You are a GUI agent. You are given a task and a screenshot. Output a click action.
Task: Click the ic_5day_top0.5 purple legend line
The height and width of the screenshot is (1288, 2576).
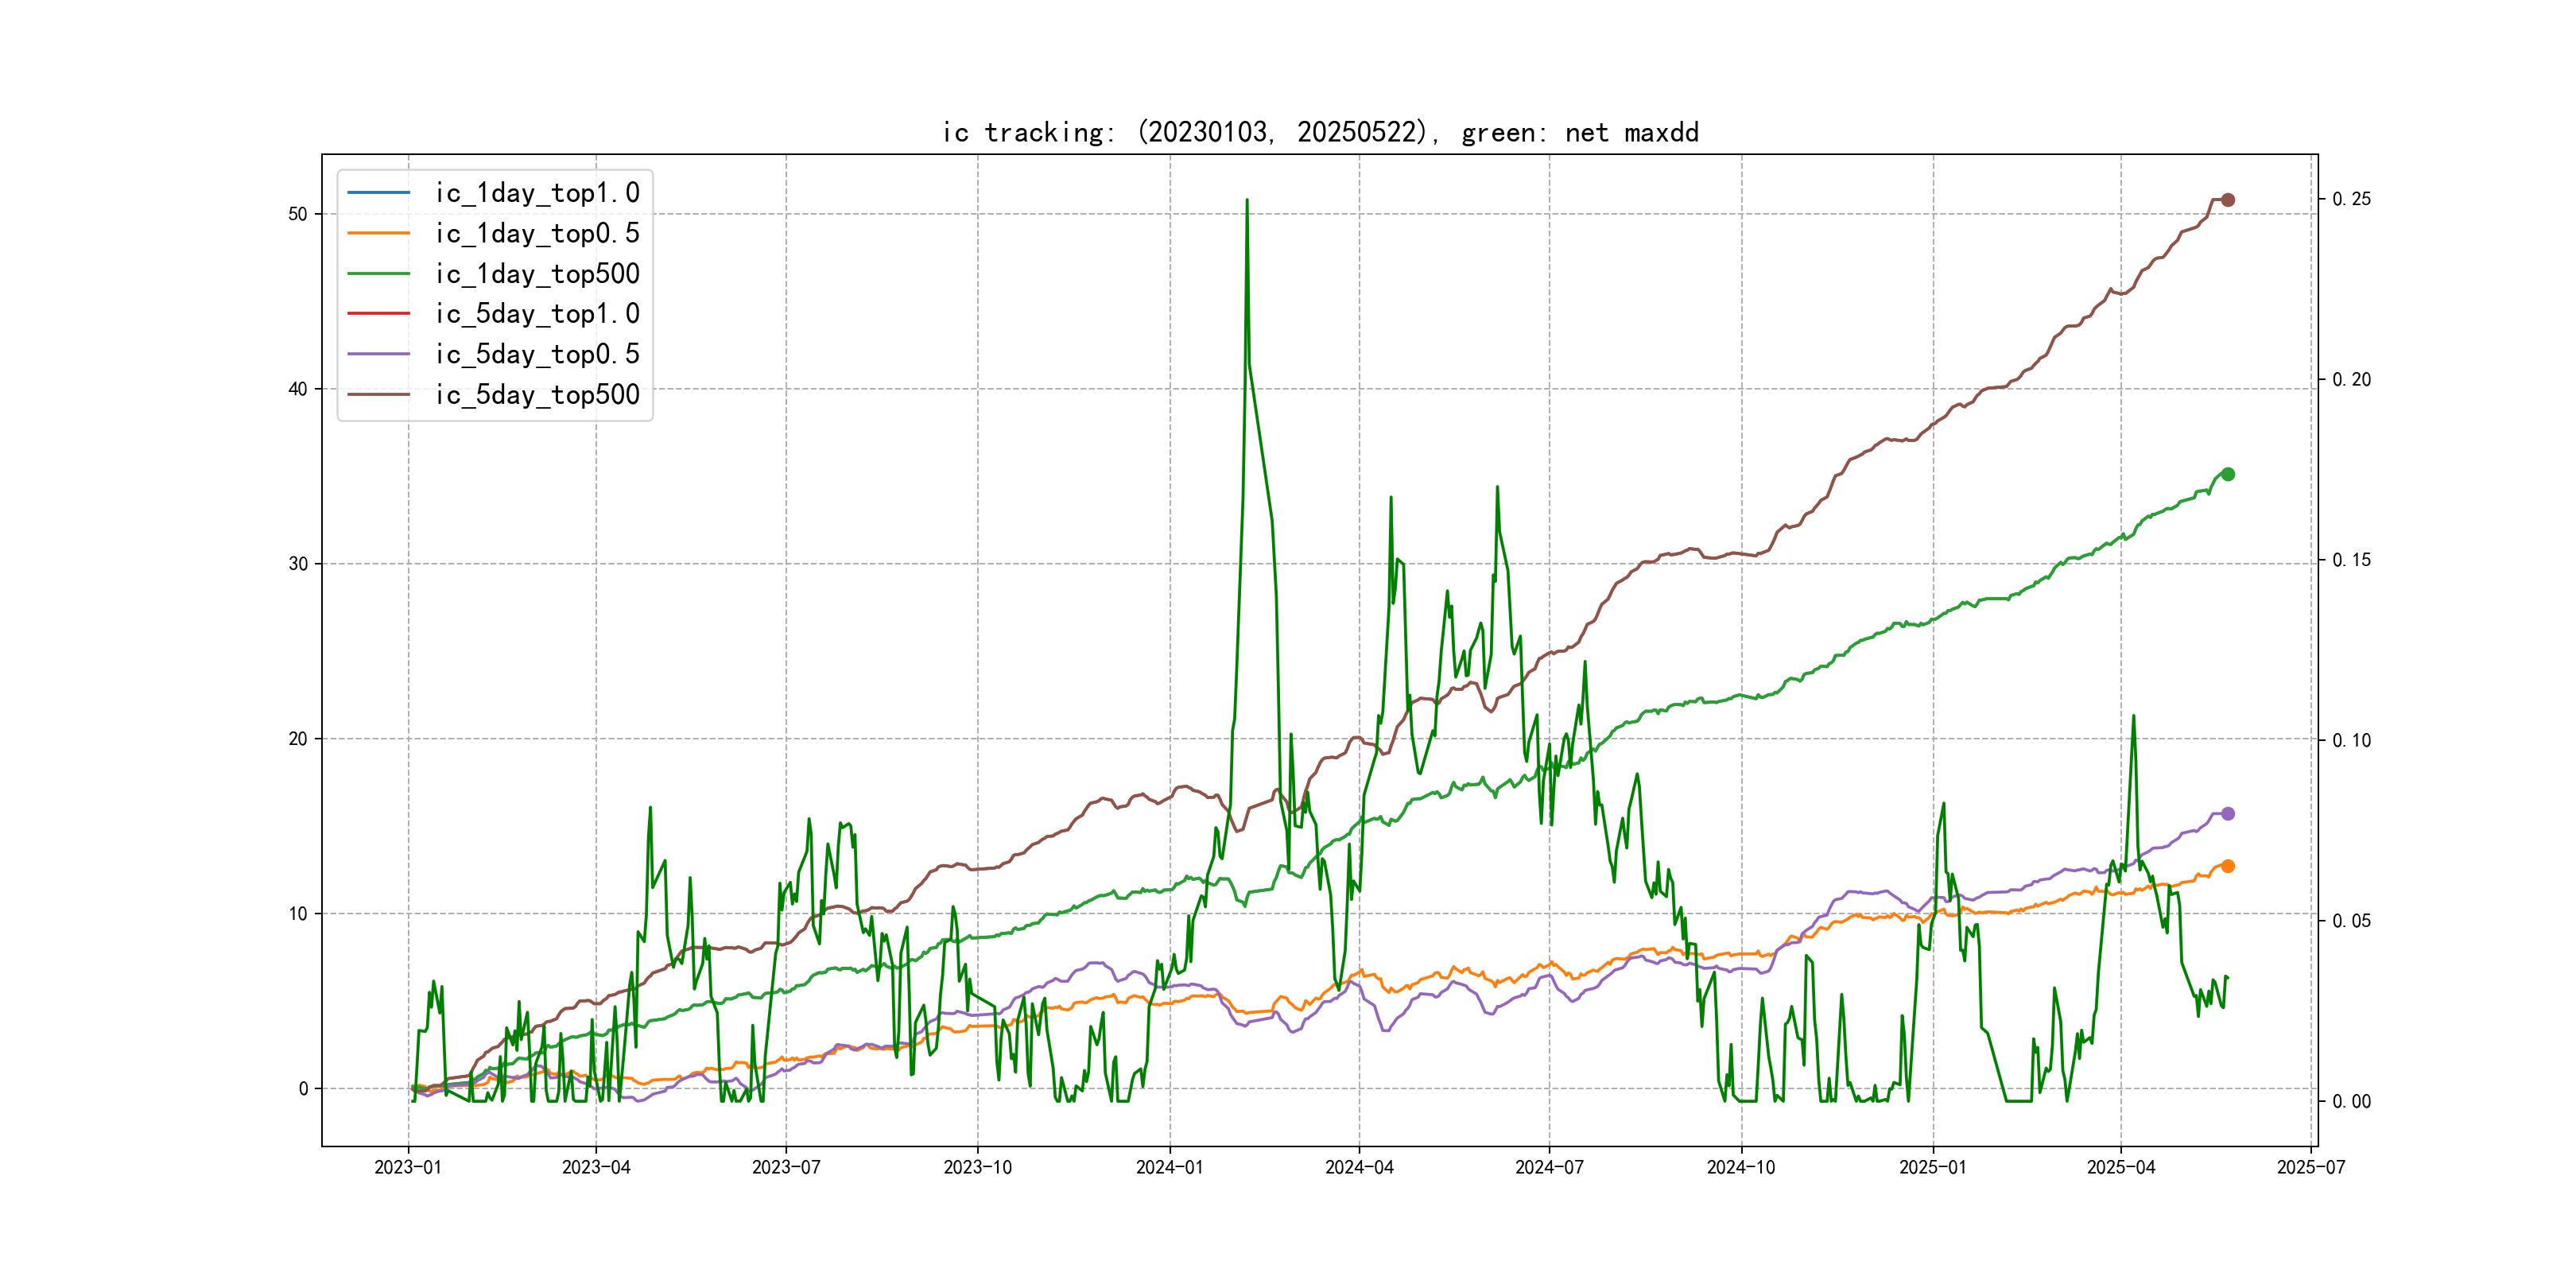[x=378, y=354]
